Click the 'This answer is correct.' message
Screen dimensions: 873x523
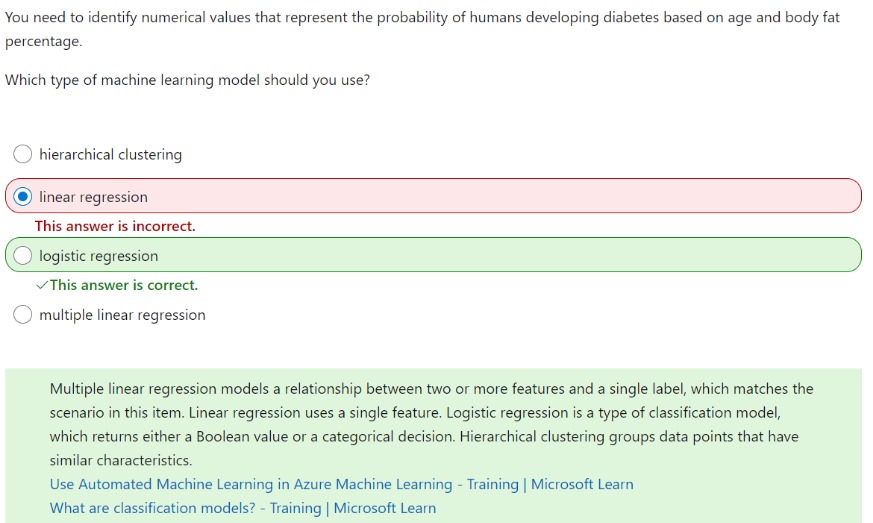pyautogui.click(x=124, y=285)
